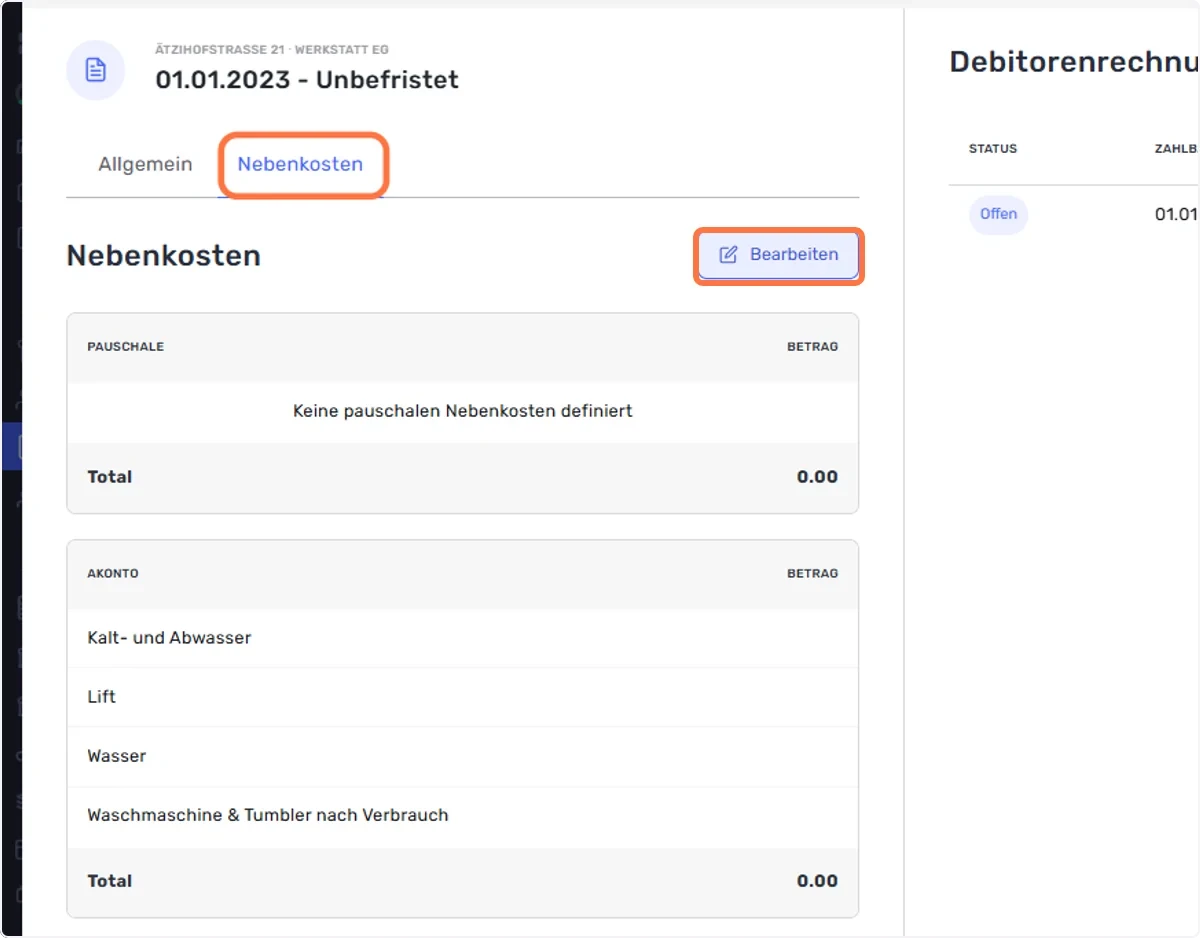Click 'Keine pauschalen Nebenkosten definiert' message
Image resolution: width=1200 pixels, height=938 pixels.
(x=462, y=411)
